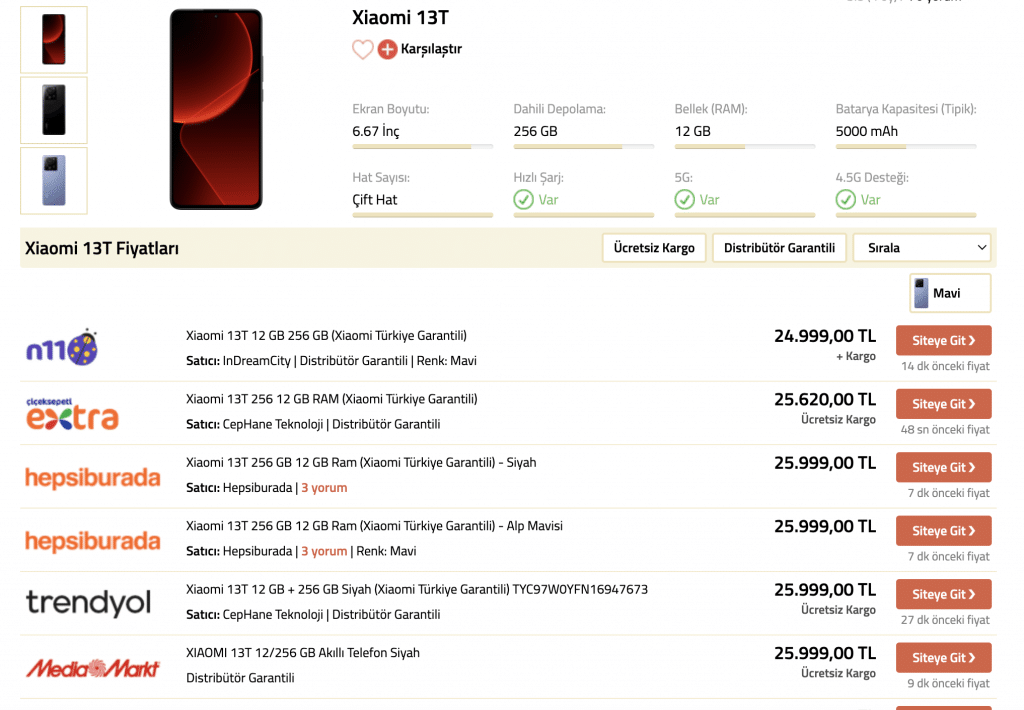Select the Mavi color filter
Screen dimensions: 1024x710
tap(950, 293)
